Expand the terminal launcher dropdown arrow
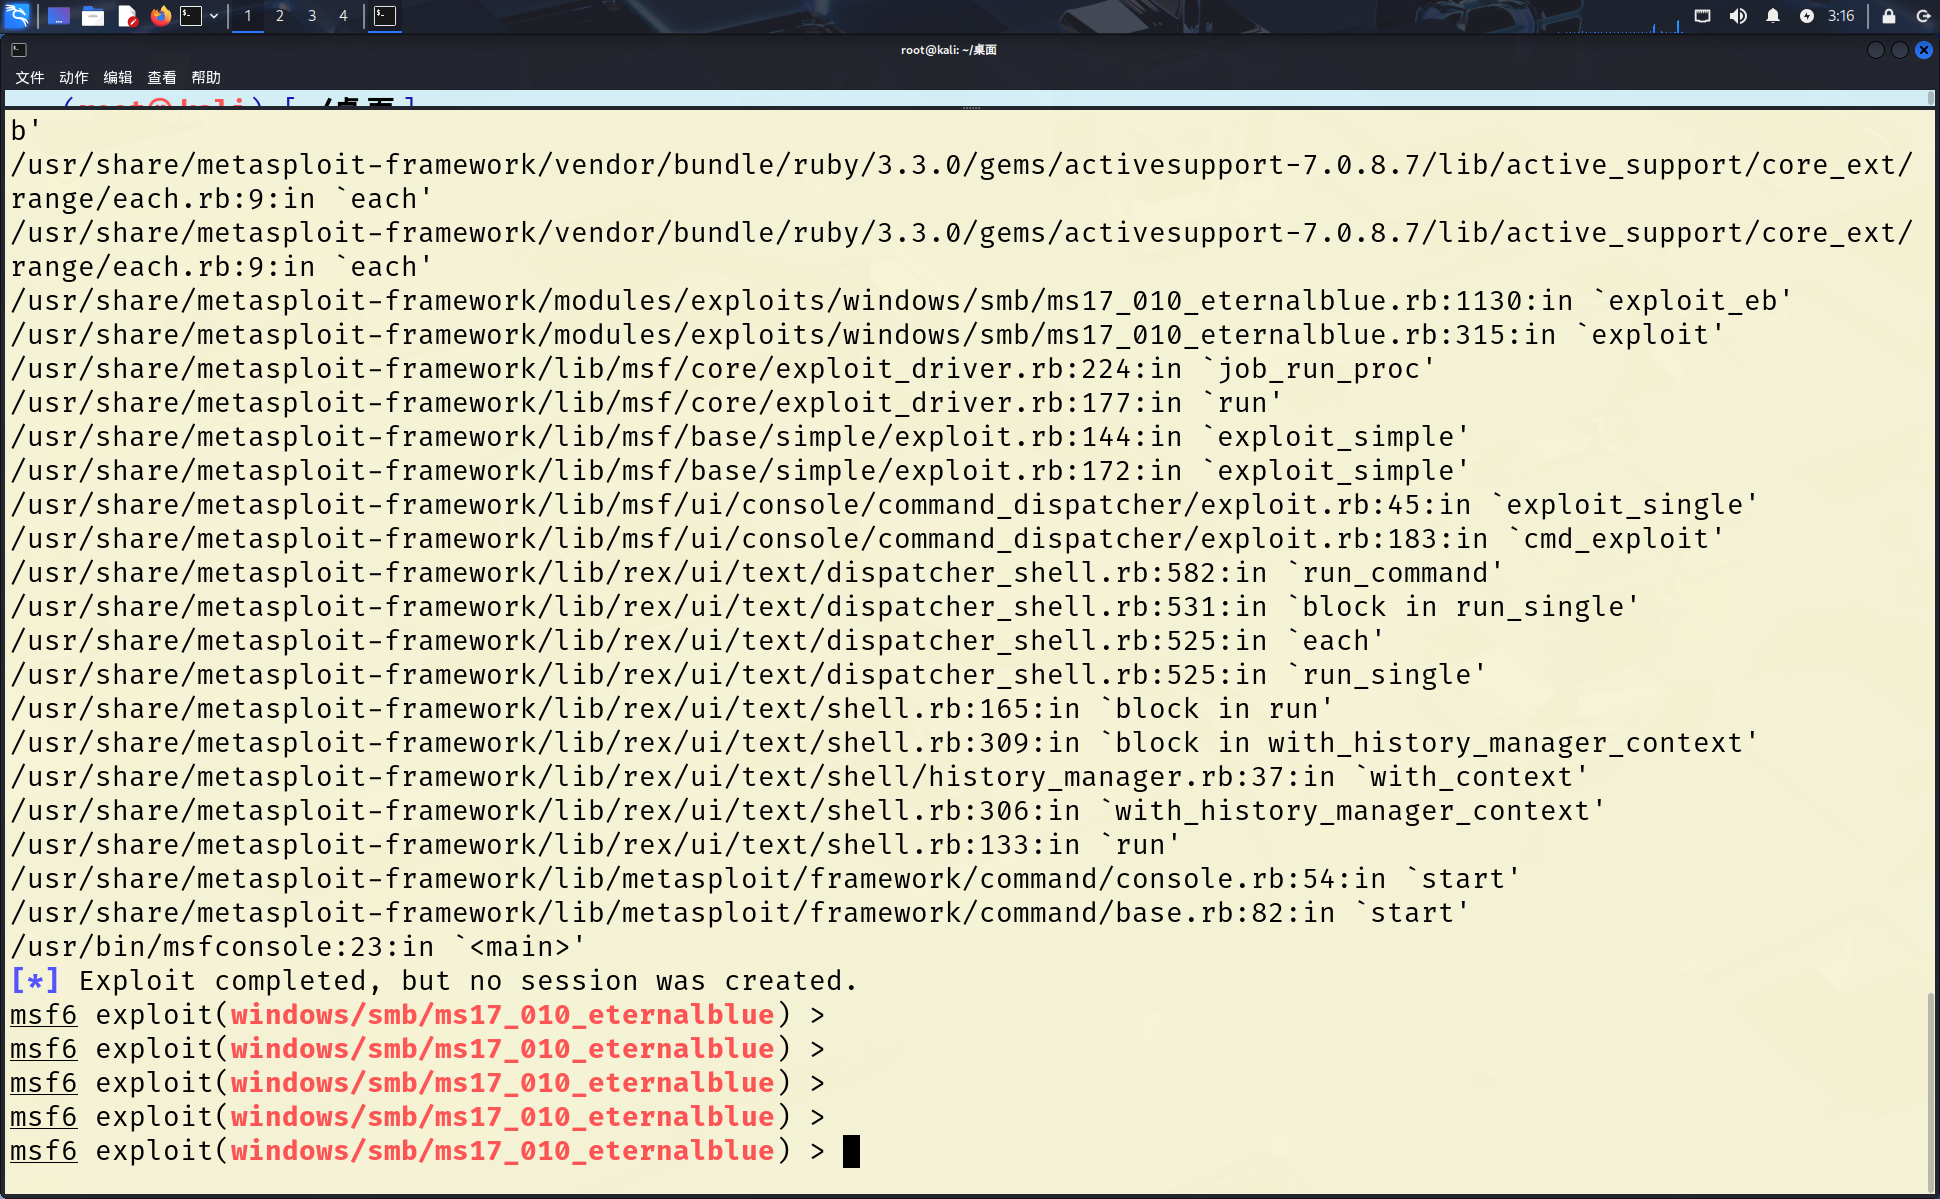Viewport: 1940px width, 1199px height. [x=214, y=16]
